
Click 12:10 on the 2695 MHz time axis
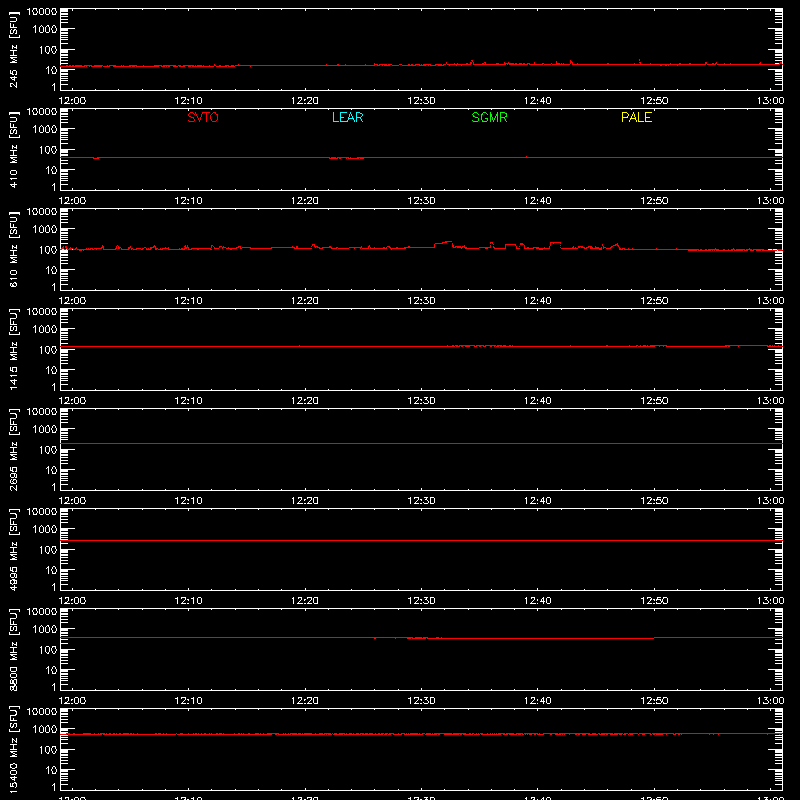188,501
